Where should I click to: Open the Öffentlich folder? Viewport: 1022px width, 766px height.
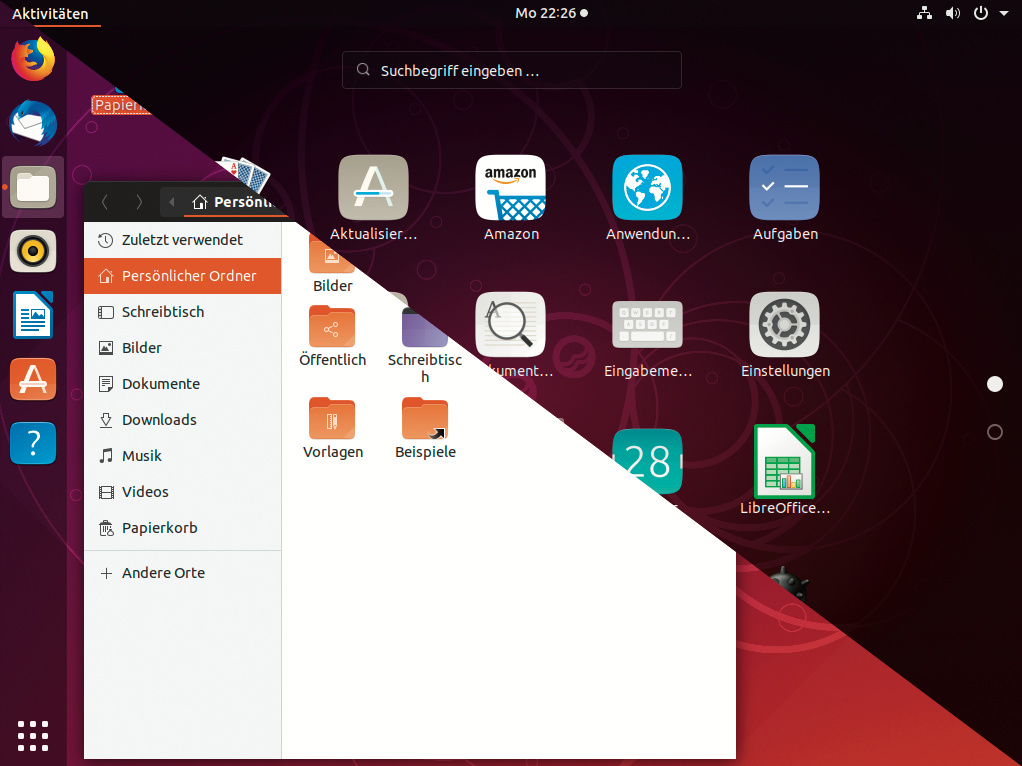pos(332,327)
